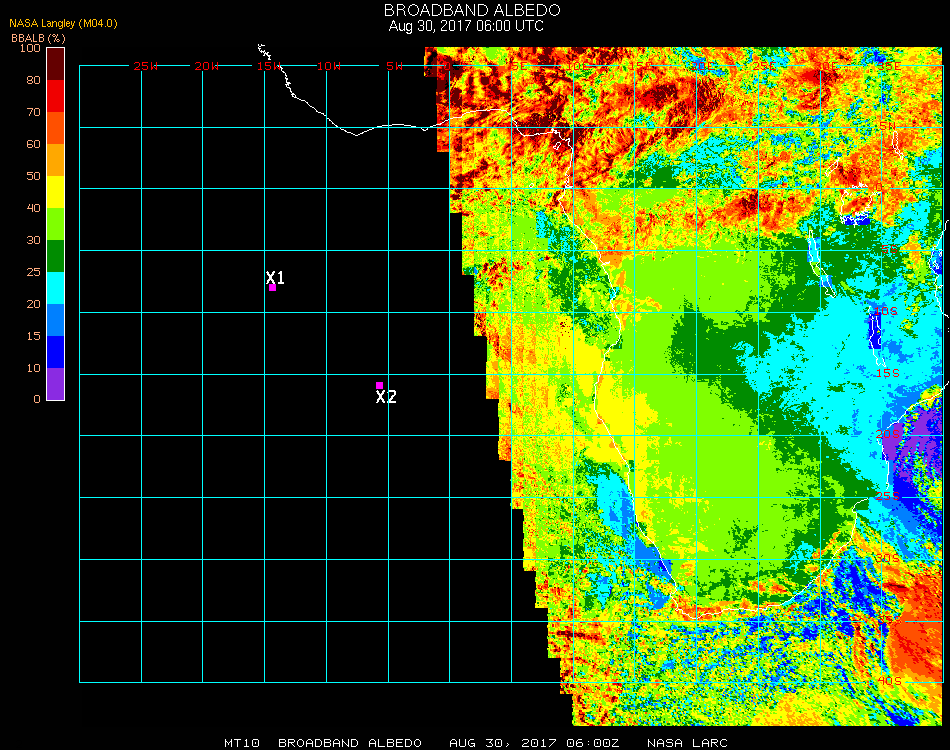
Task: Click the Aug 30, 2017 06:00 UTC timestamp
Action: (x=466, y=26)
